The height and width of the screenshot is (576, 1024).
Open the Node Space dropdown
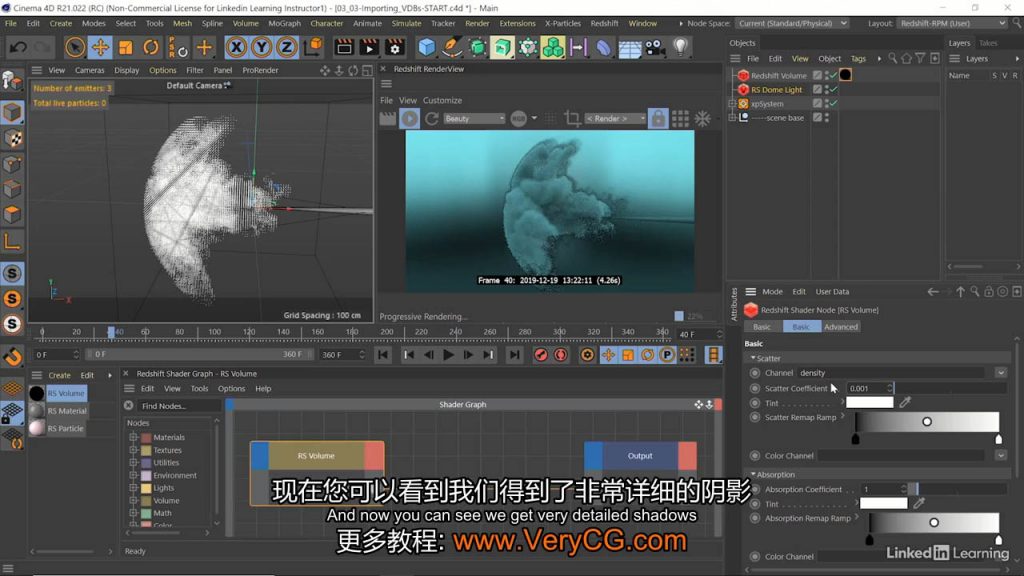(792, 24)
